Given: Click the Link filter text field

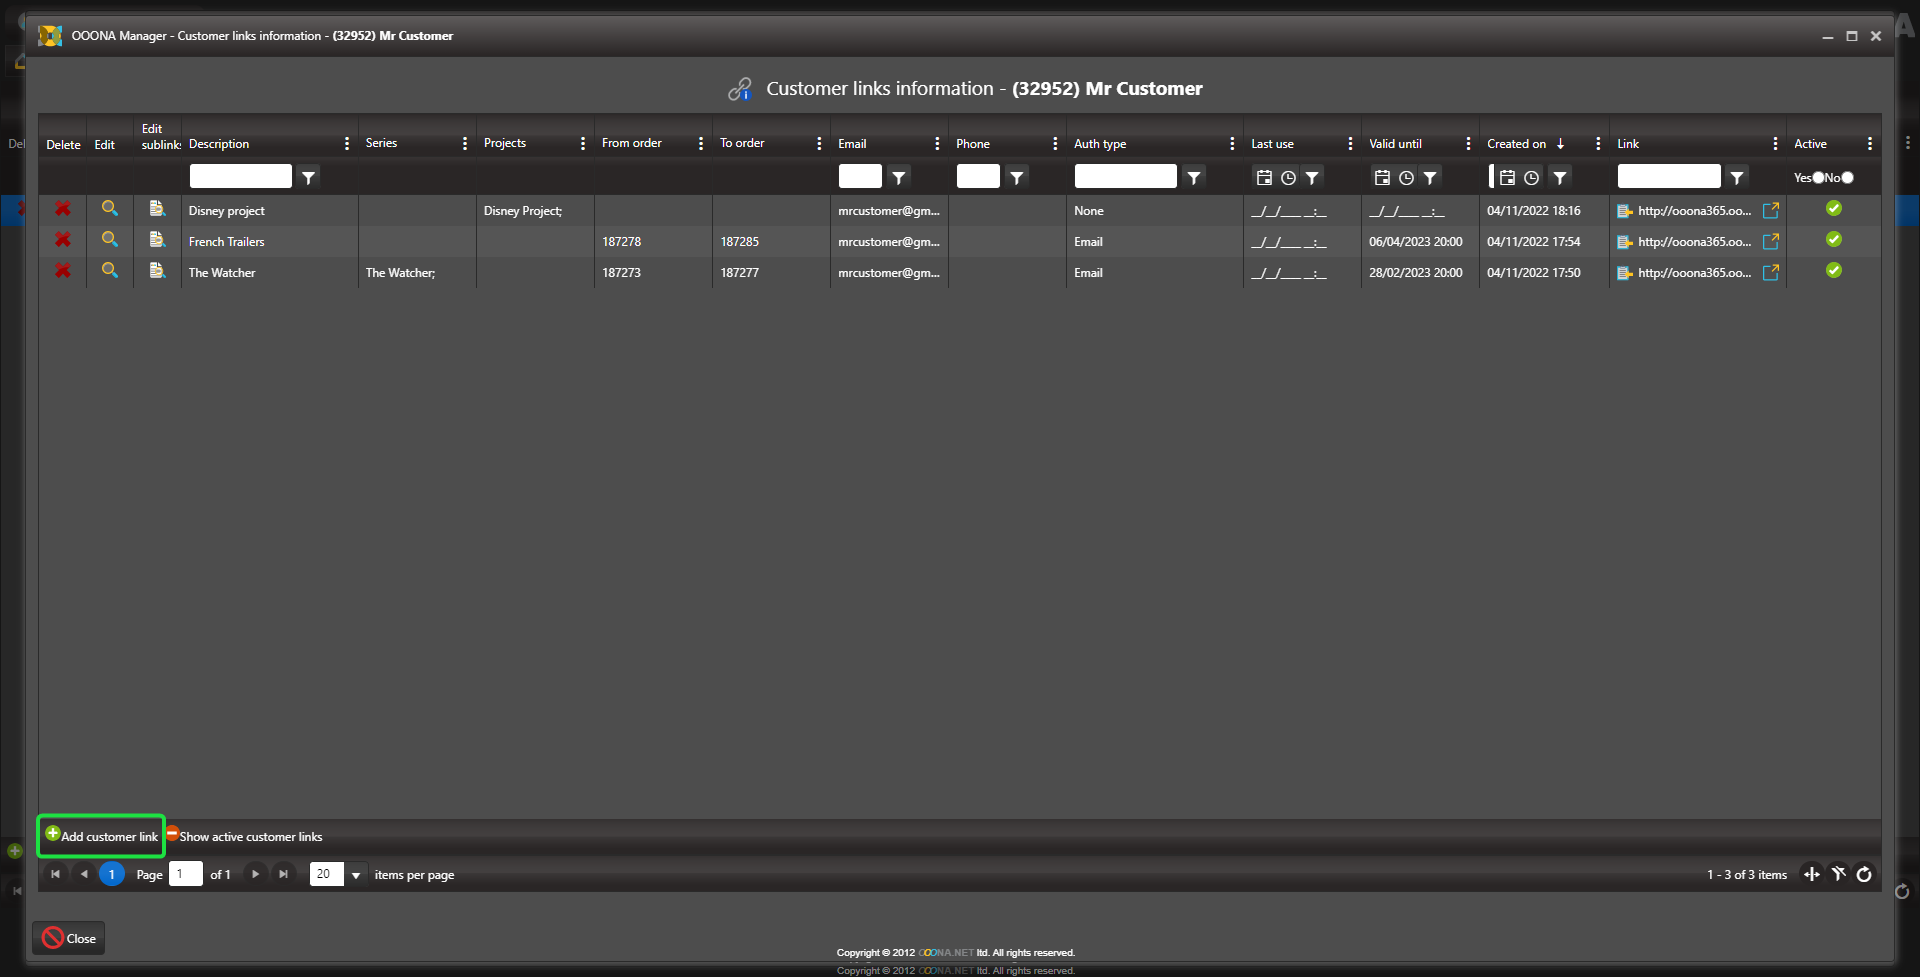Looking at the screenshot, I should tap(1668, 177).
